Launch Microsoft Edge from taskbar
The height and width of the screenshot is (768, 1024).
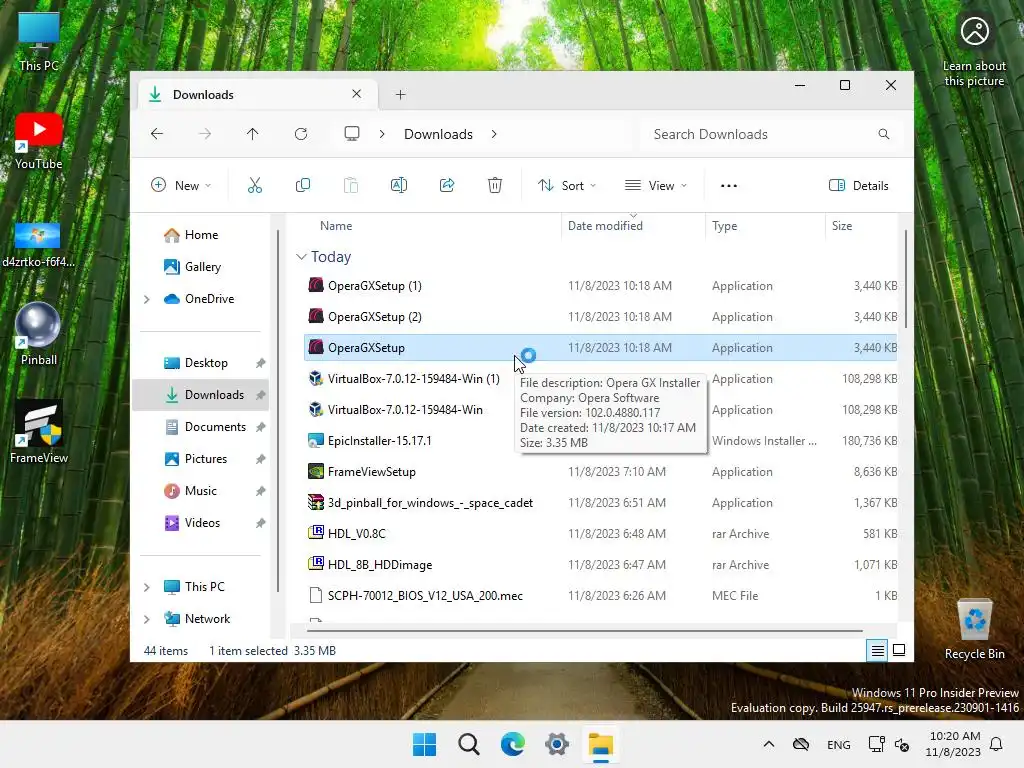pyautogui.click(x=513, y=744)
